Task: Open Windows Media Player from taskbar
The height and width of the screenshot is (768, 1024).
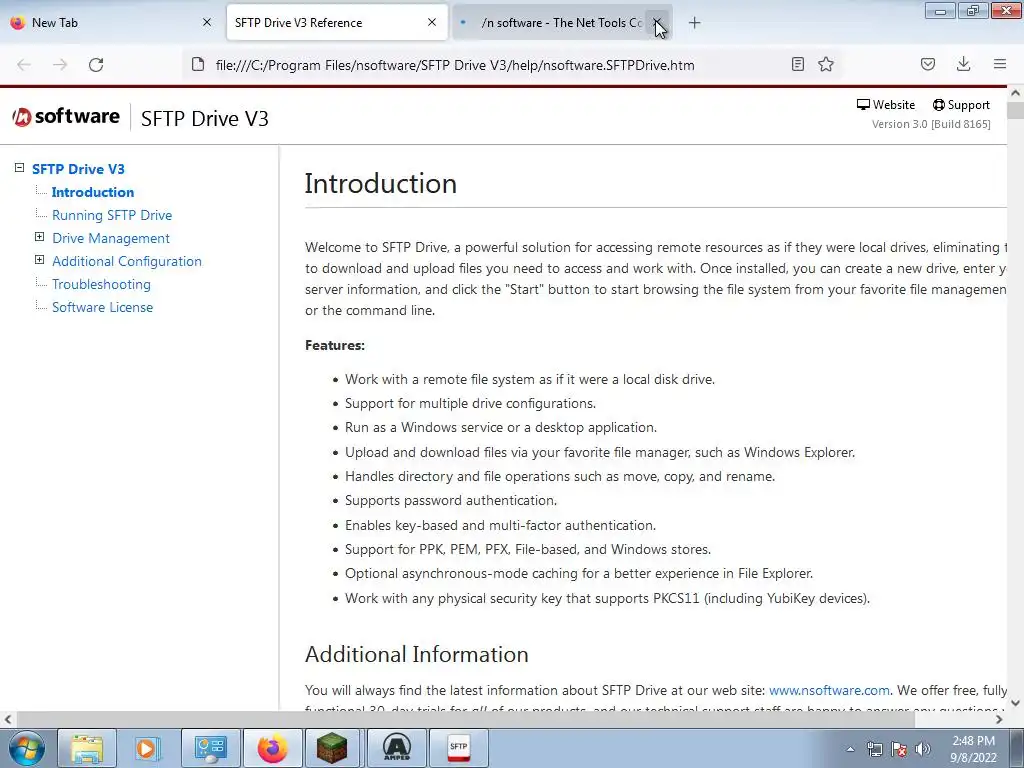Action: (x=148, y=748)
